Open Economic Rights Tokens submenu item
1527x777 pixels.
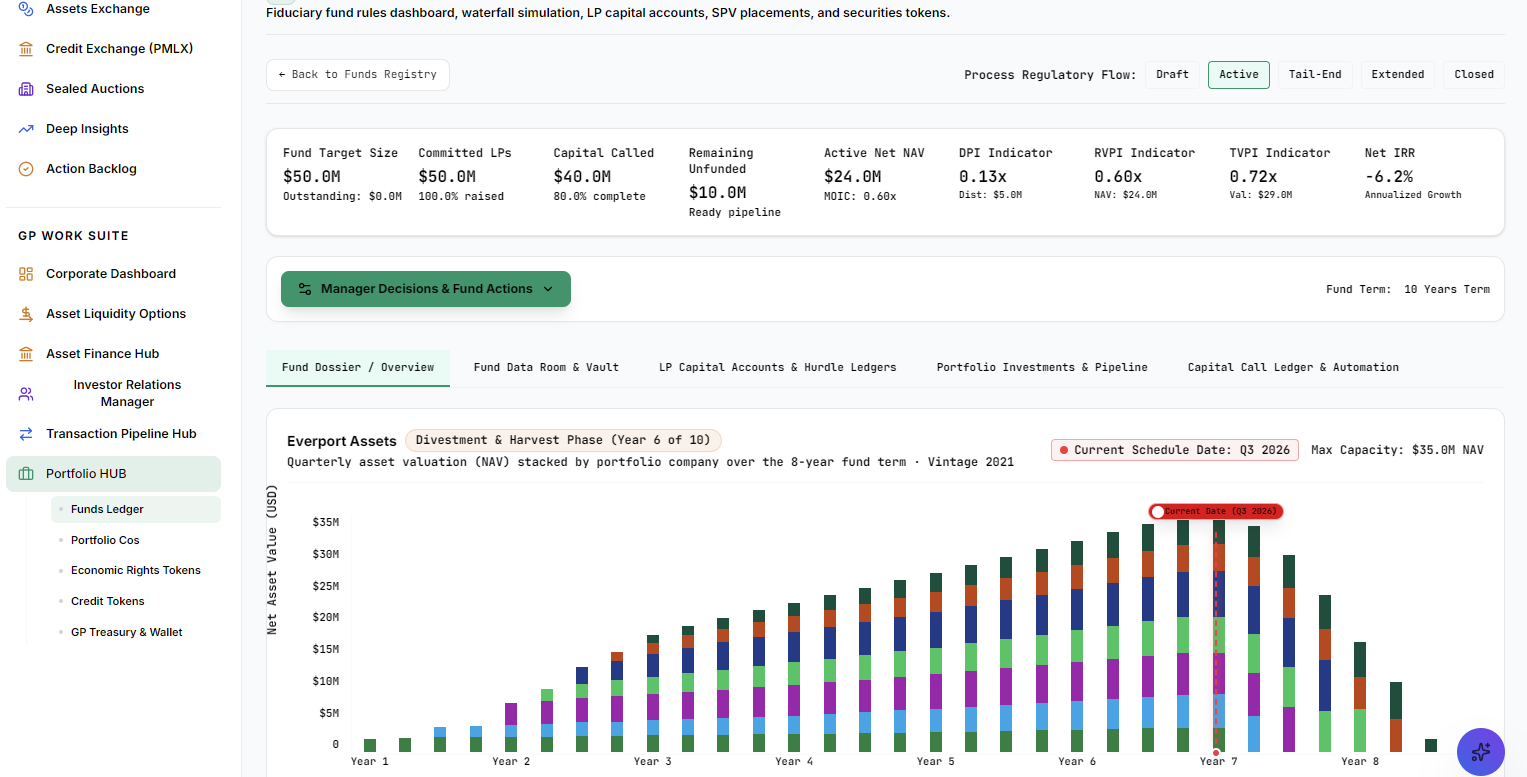click(136, 570)
